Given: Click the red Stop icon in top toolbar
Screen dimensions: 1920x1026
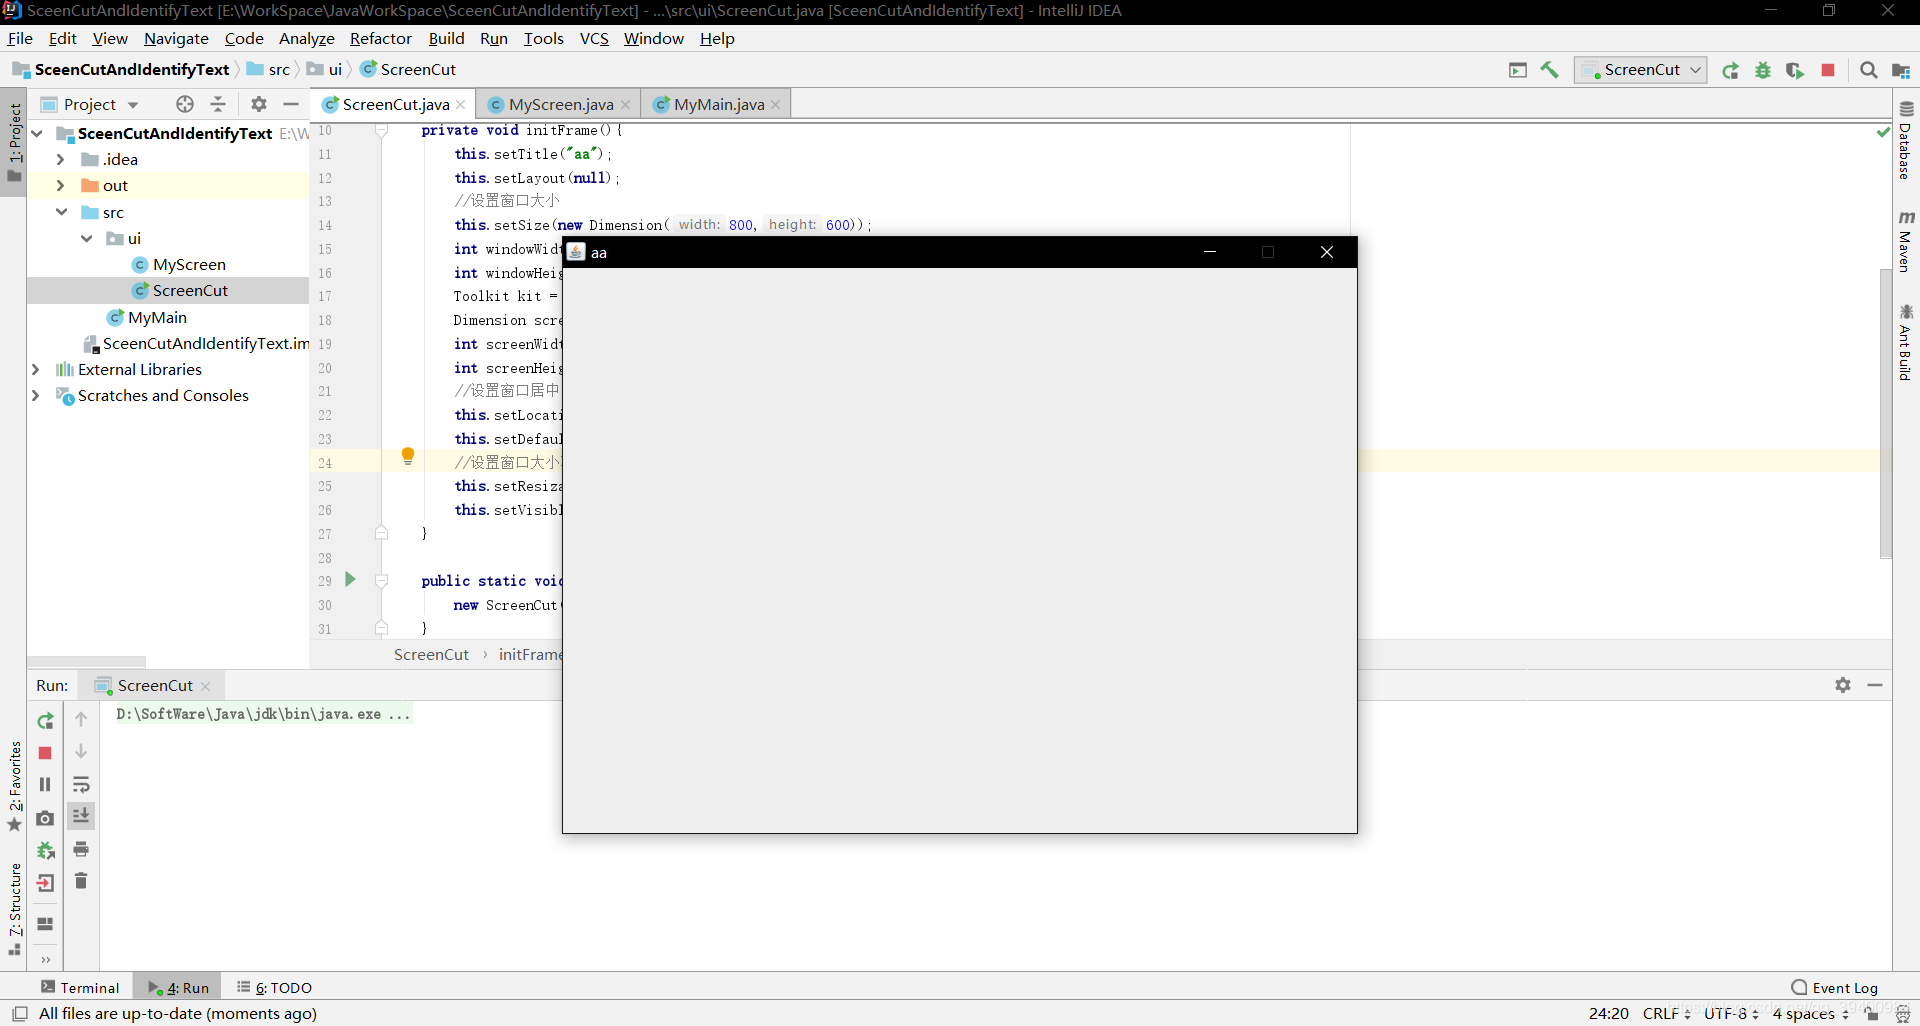Looking at the screenshot, I should click(1828, 70).
